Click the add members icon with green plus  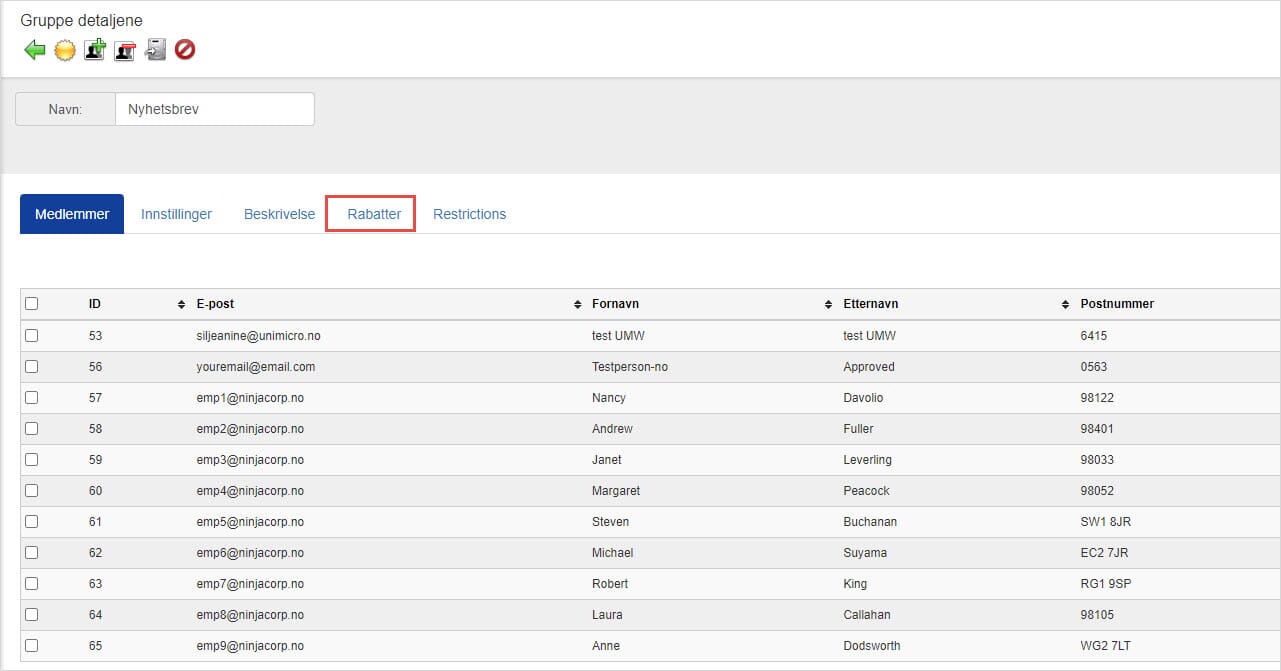tap(95, 50)
